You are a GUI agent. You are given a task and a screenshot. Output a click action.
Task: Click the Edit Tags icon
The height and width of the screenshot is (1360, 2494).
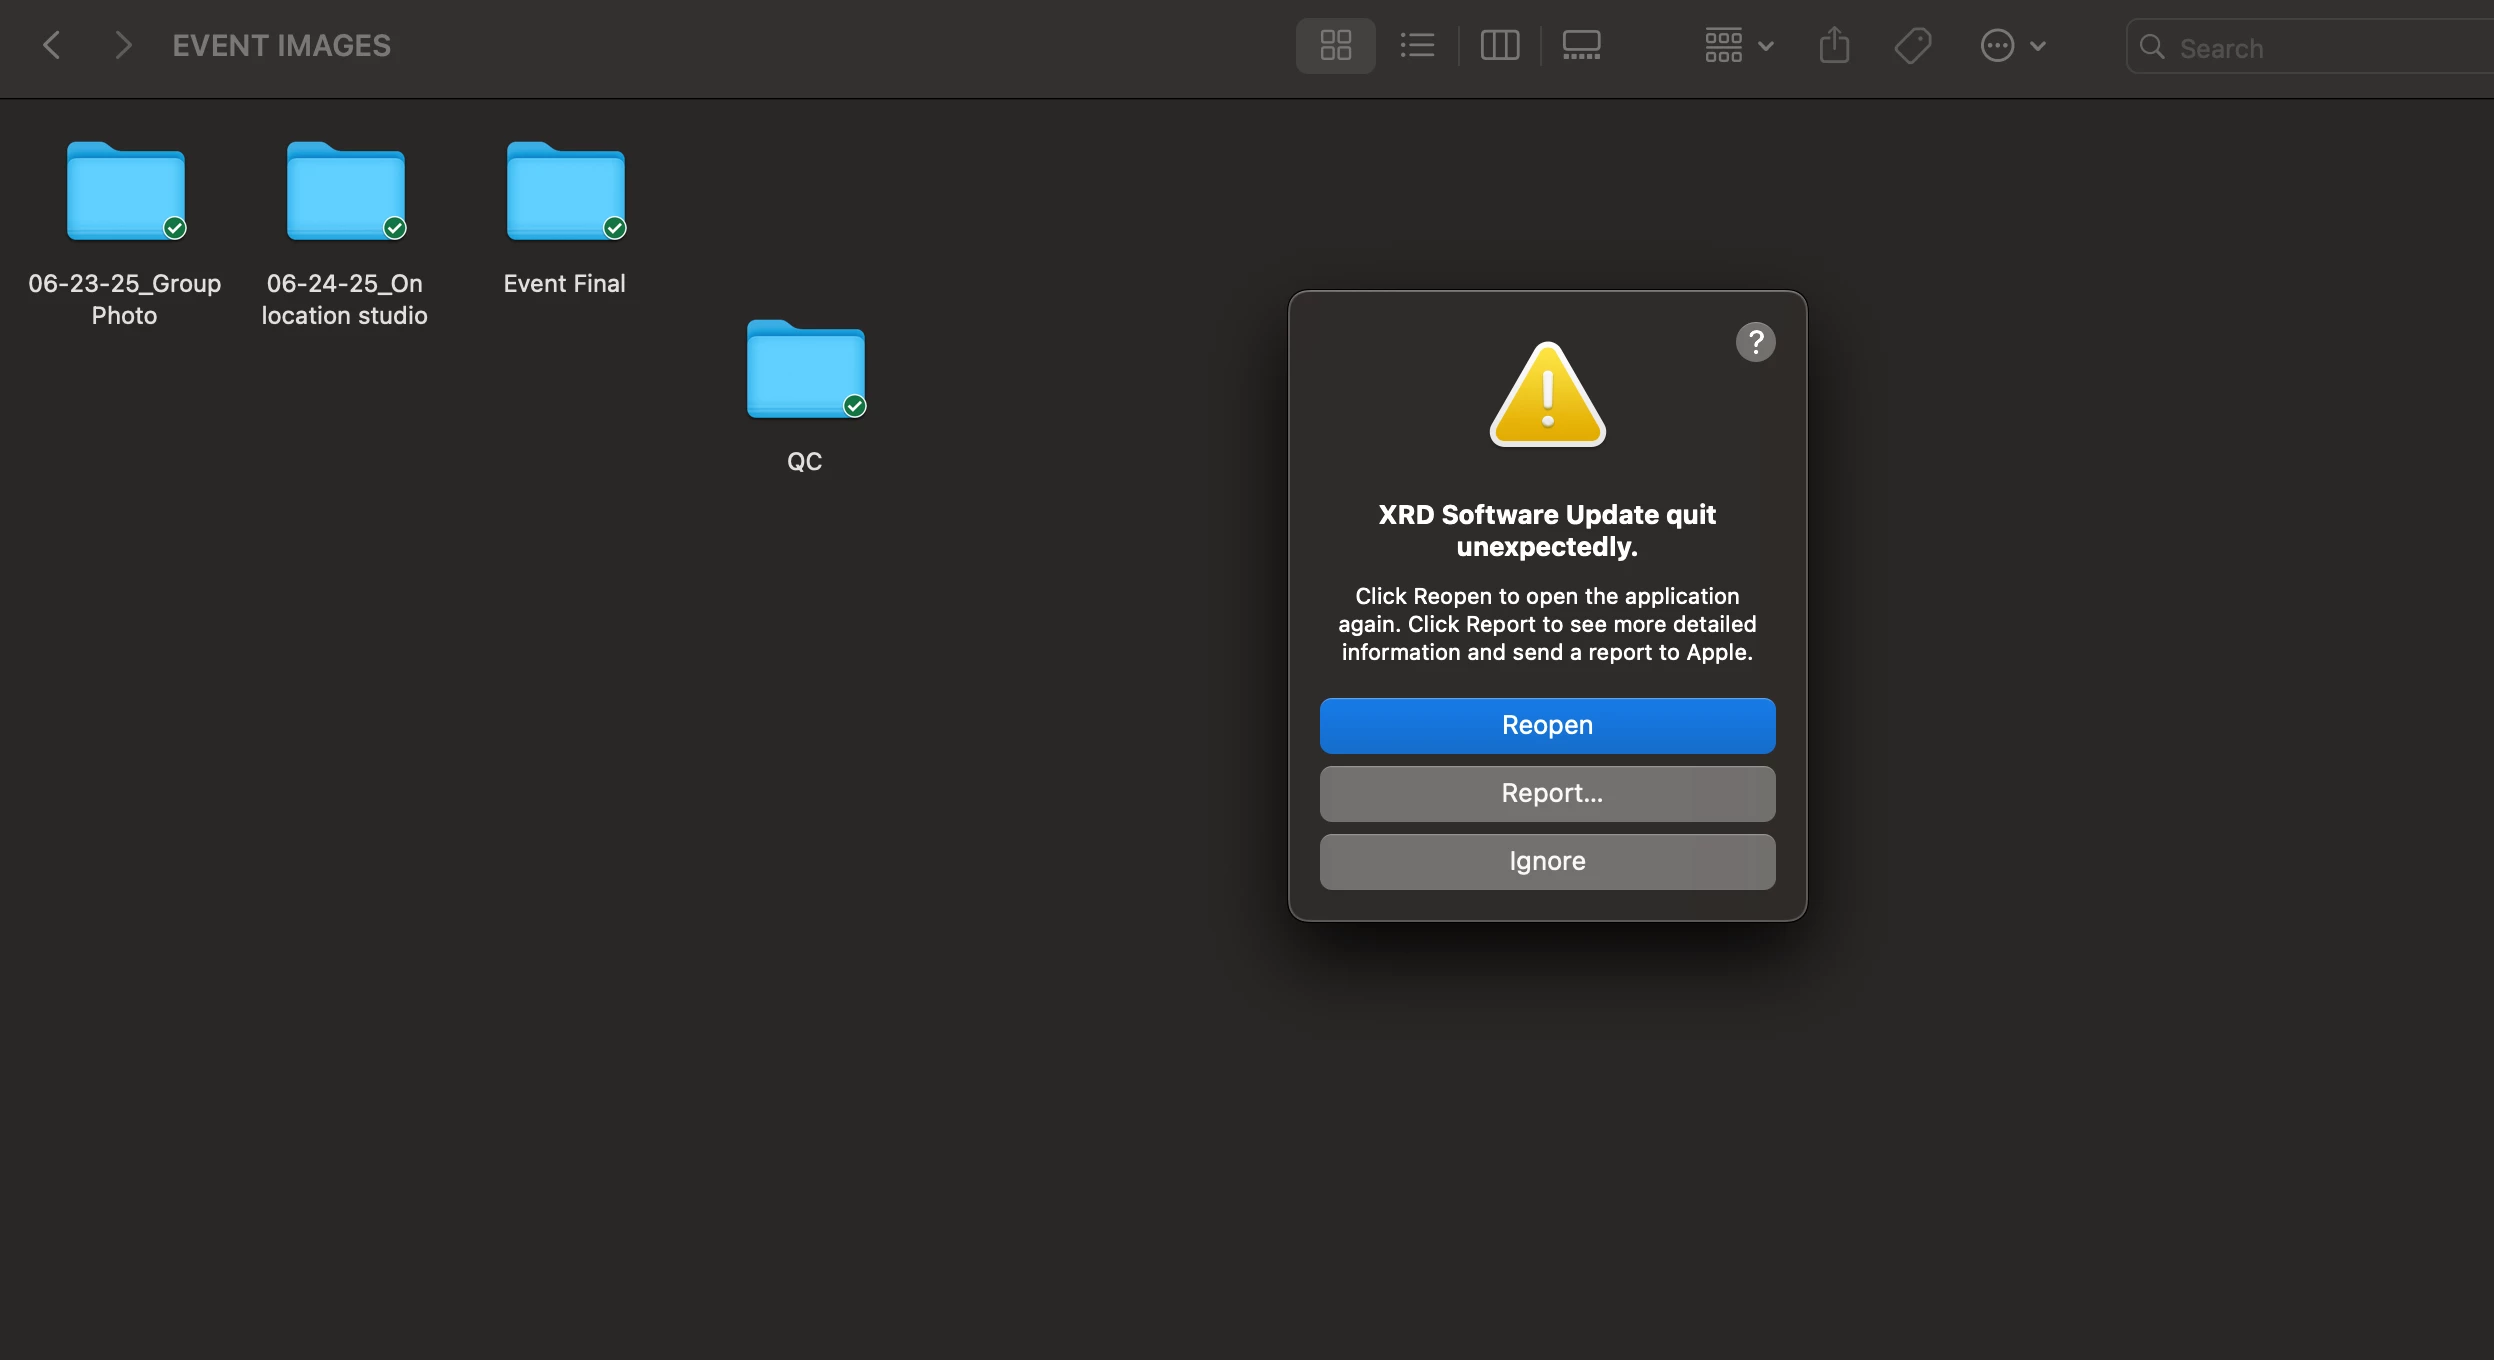click(x=1912, y=45)
